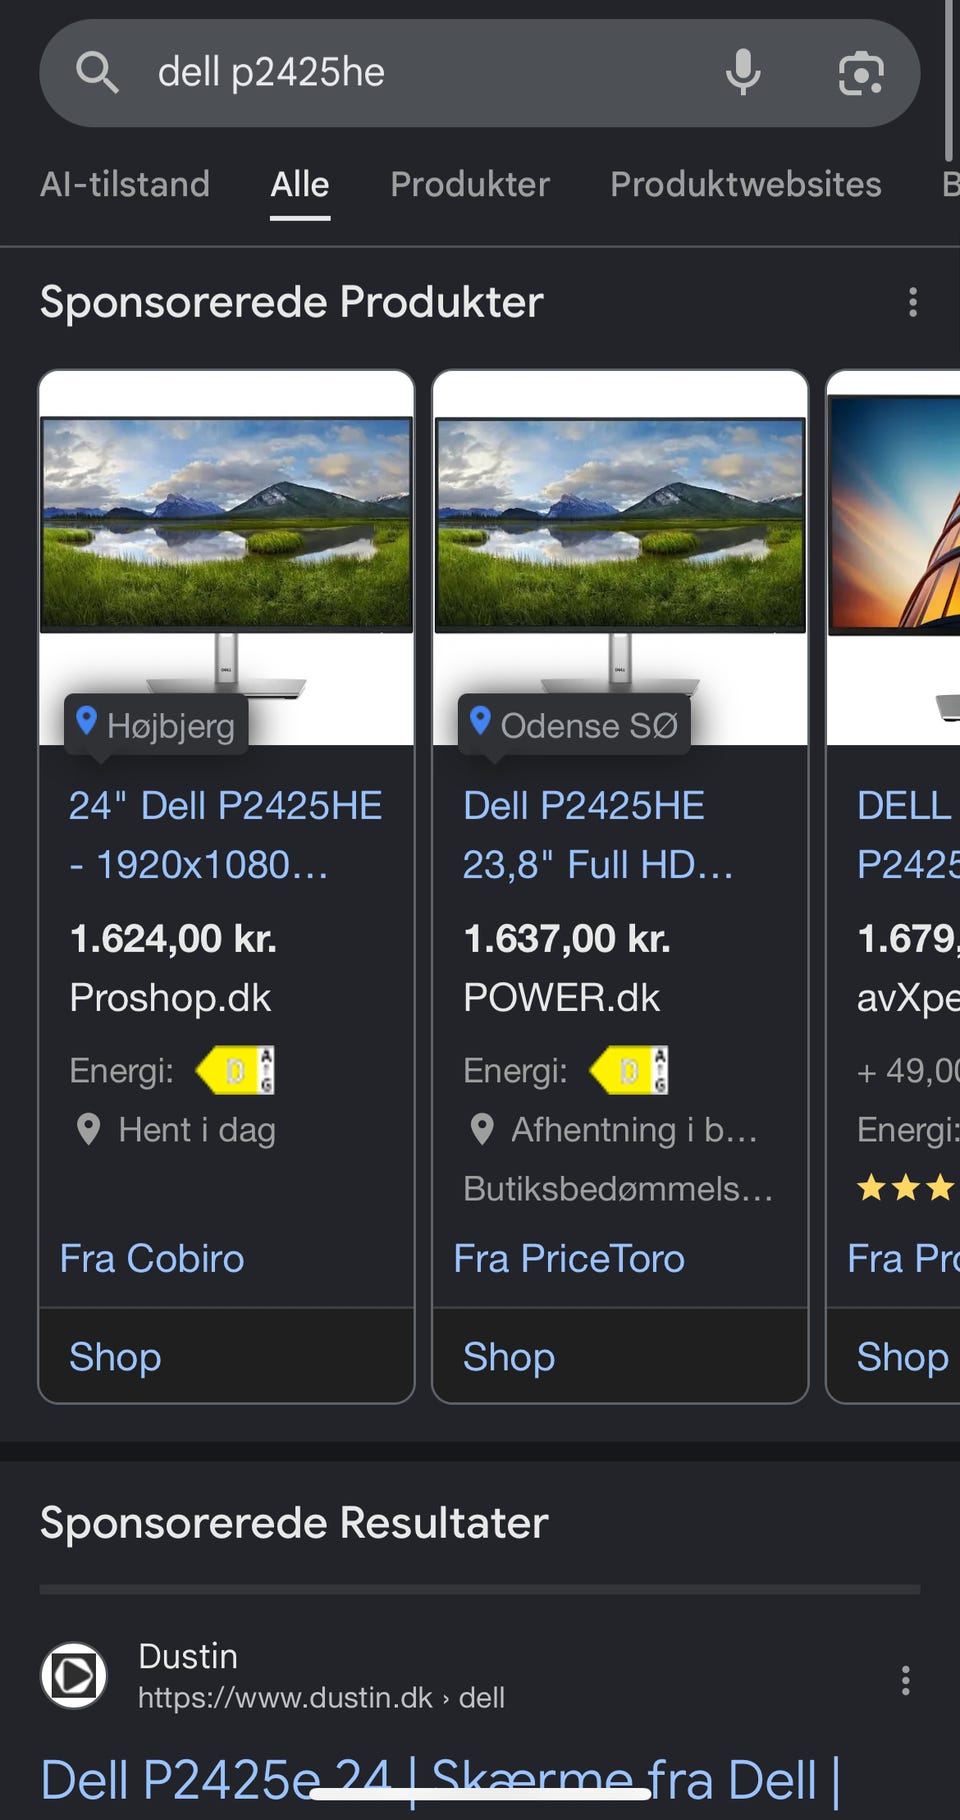The image size is (960, 1820).
Task: Open three-dot options beside the Dustin result
Action: (x=905, y=1680)
